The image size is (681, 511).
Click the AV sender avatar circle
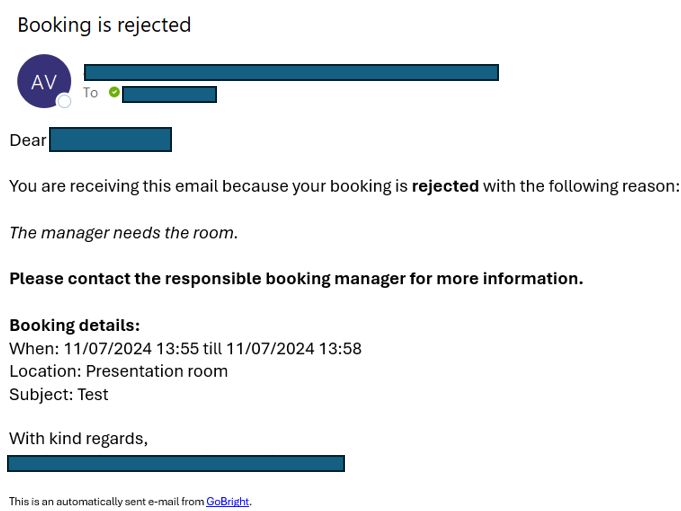(44, 81)
